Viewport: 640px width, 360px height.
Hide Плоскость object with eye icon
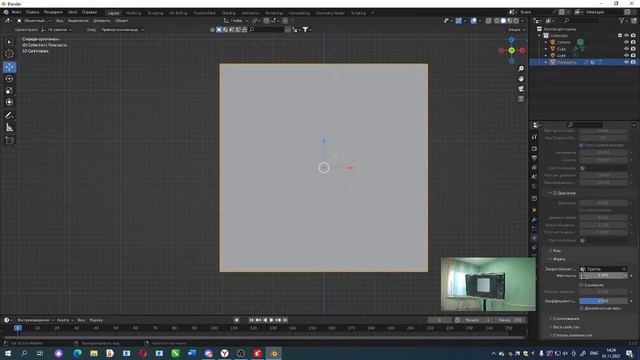click(626, 62)
